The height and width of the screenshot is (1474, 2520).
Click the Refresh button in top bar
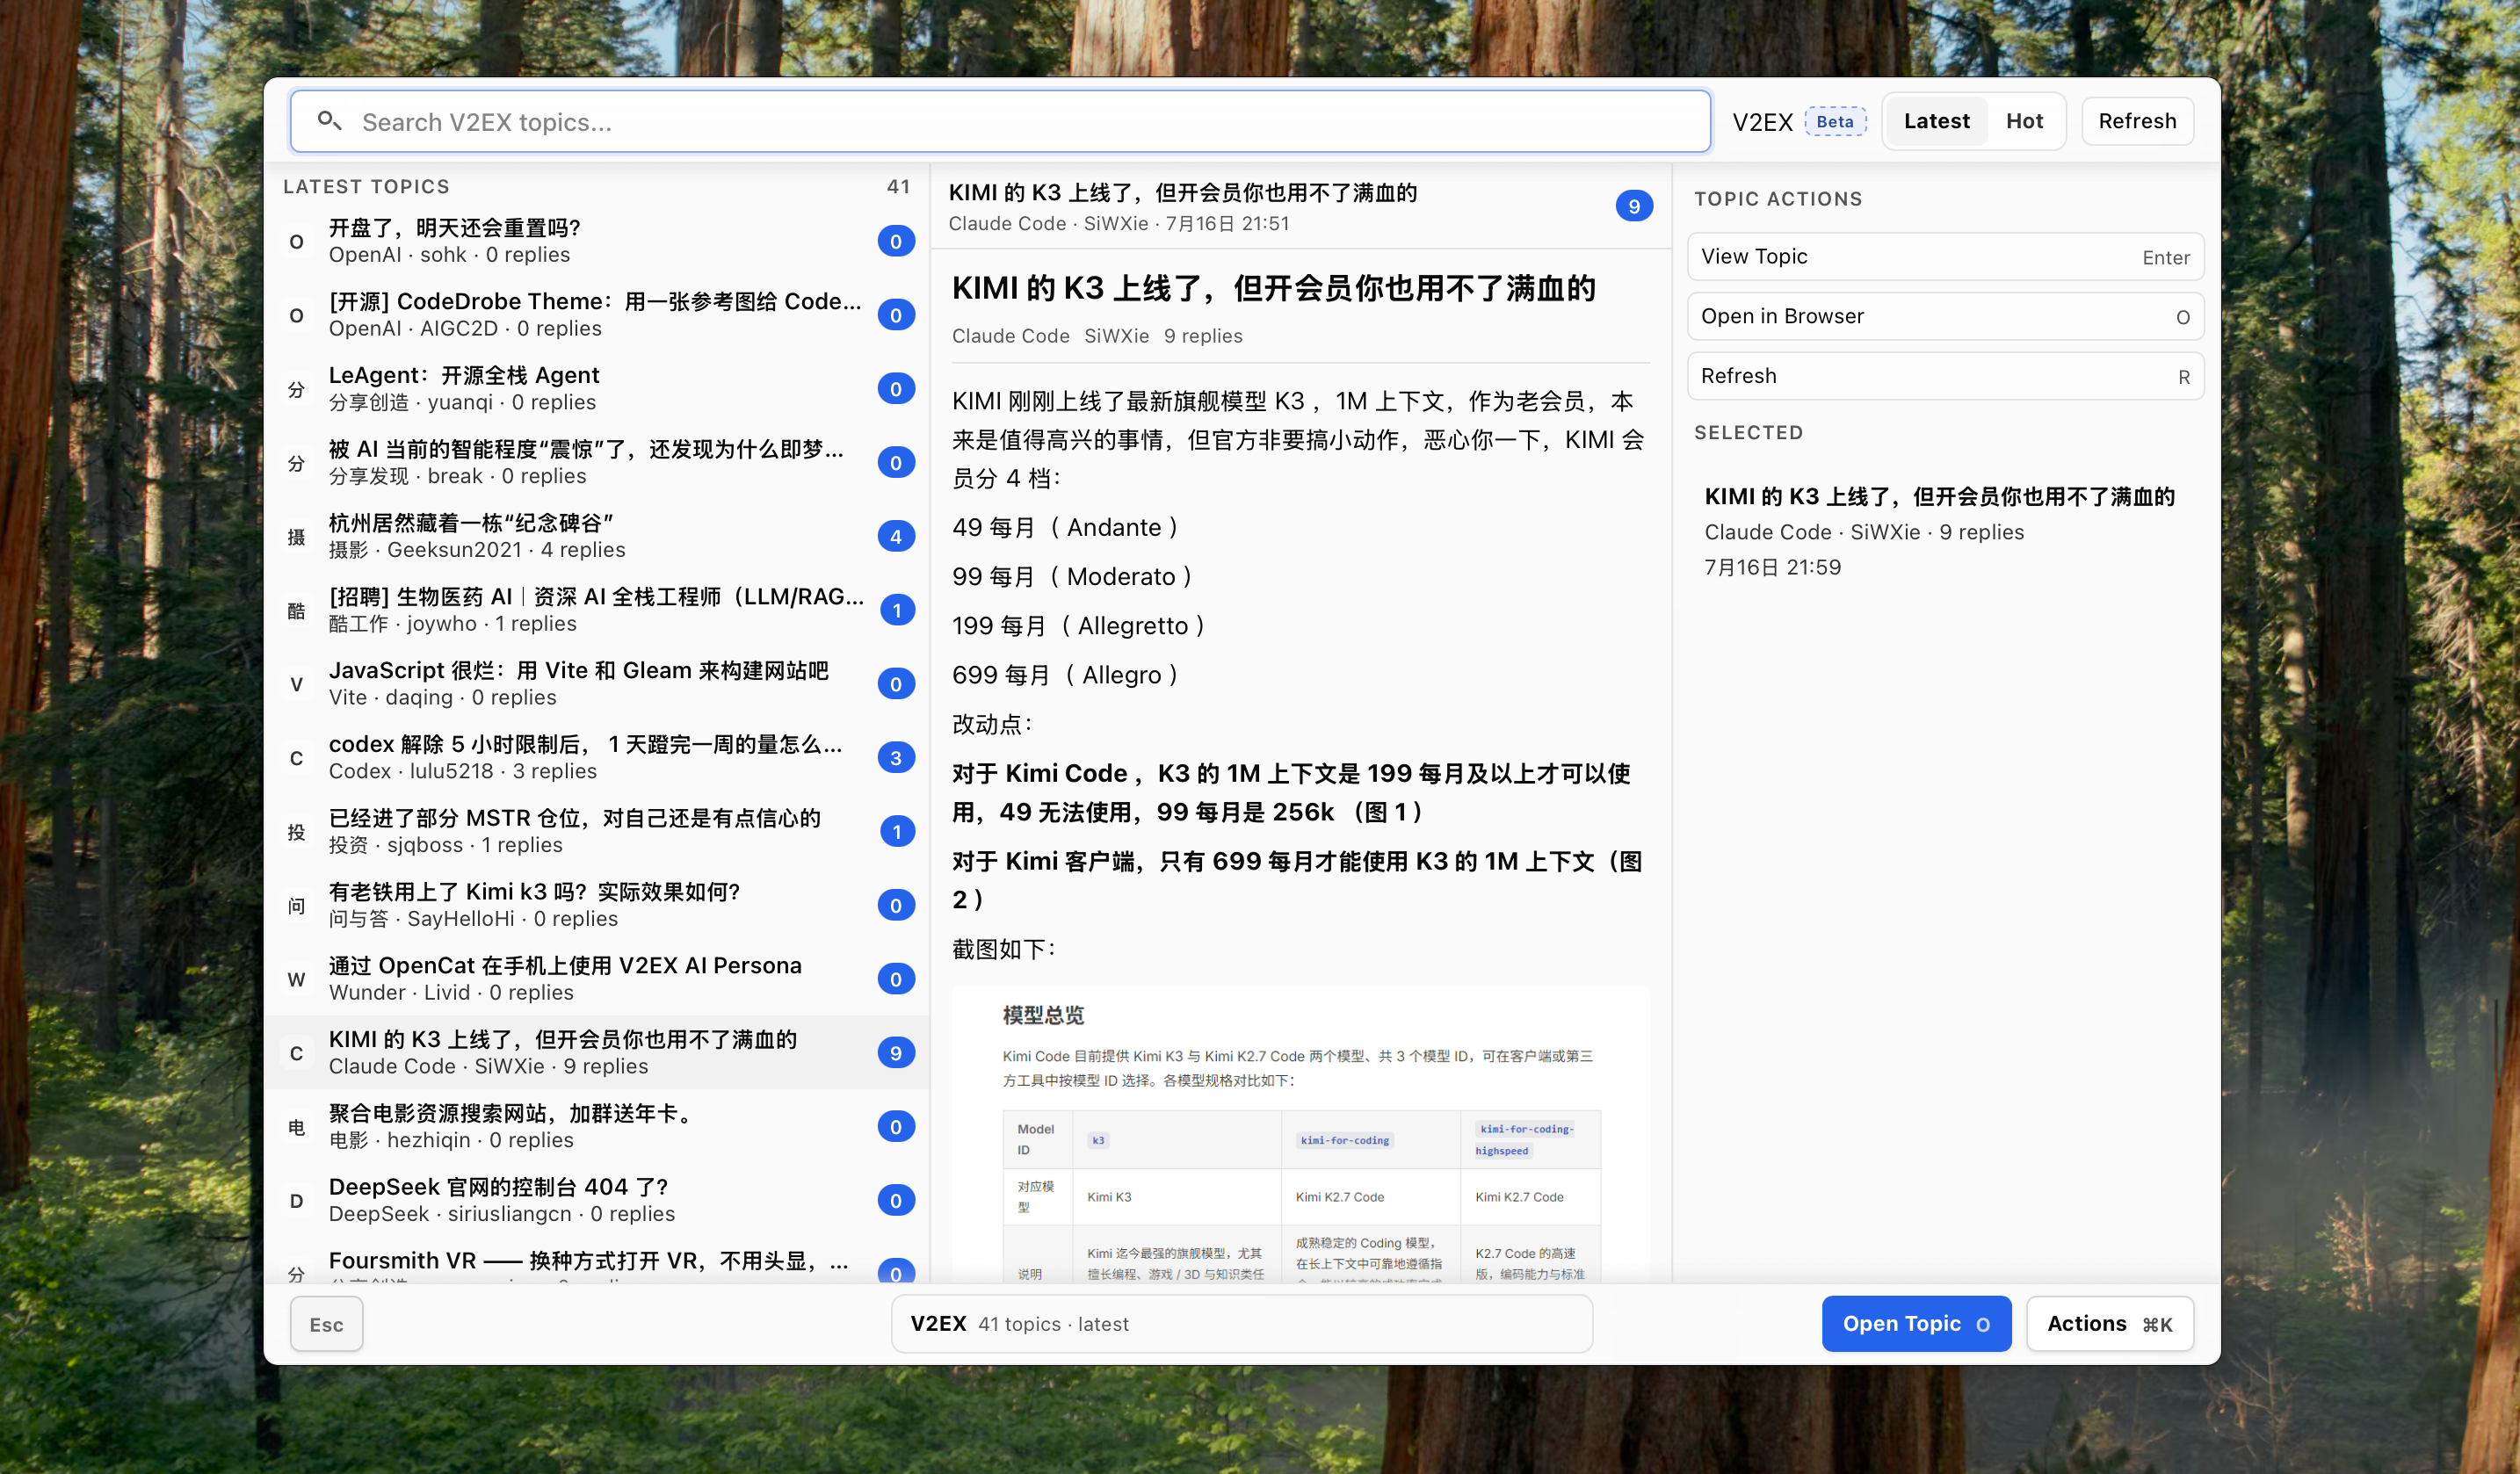tap(2137, 121)
